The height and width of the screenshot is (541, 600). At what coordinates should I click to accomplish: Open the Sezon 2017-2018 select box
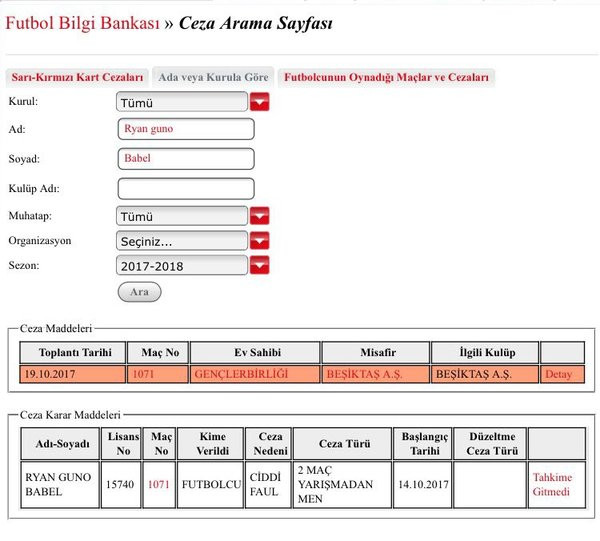point(182,265)
